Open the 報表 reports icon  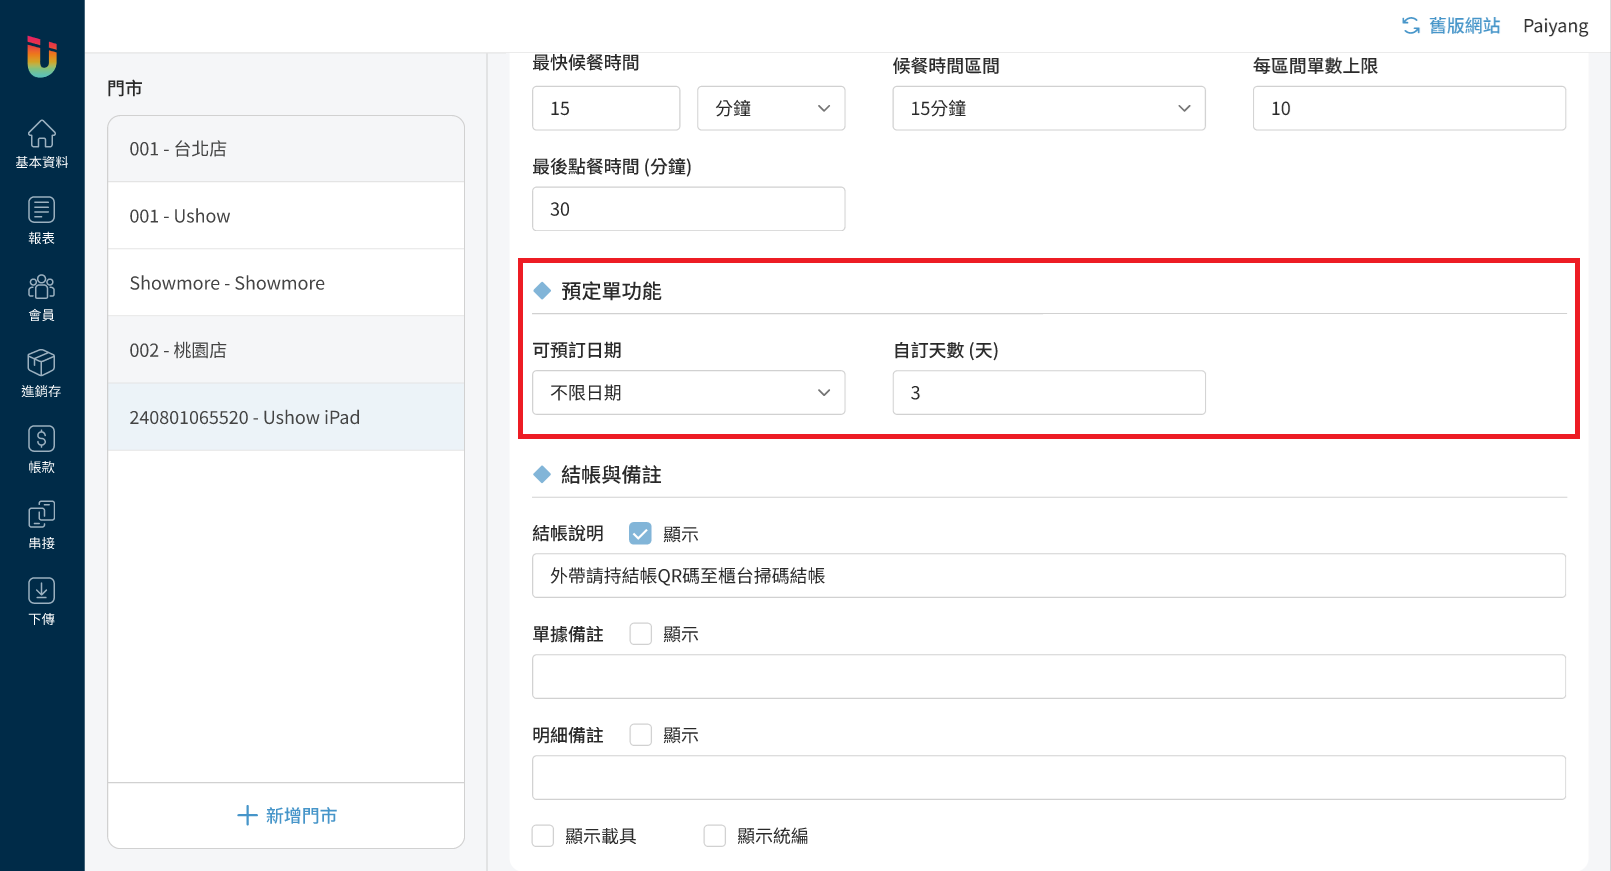tap(41, 220)
